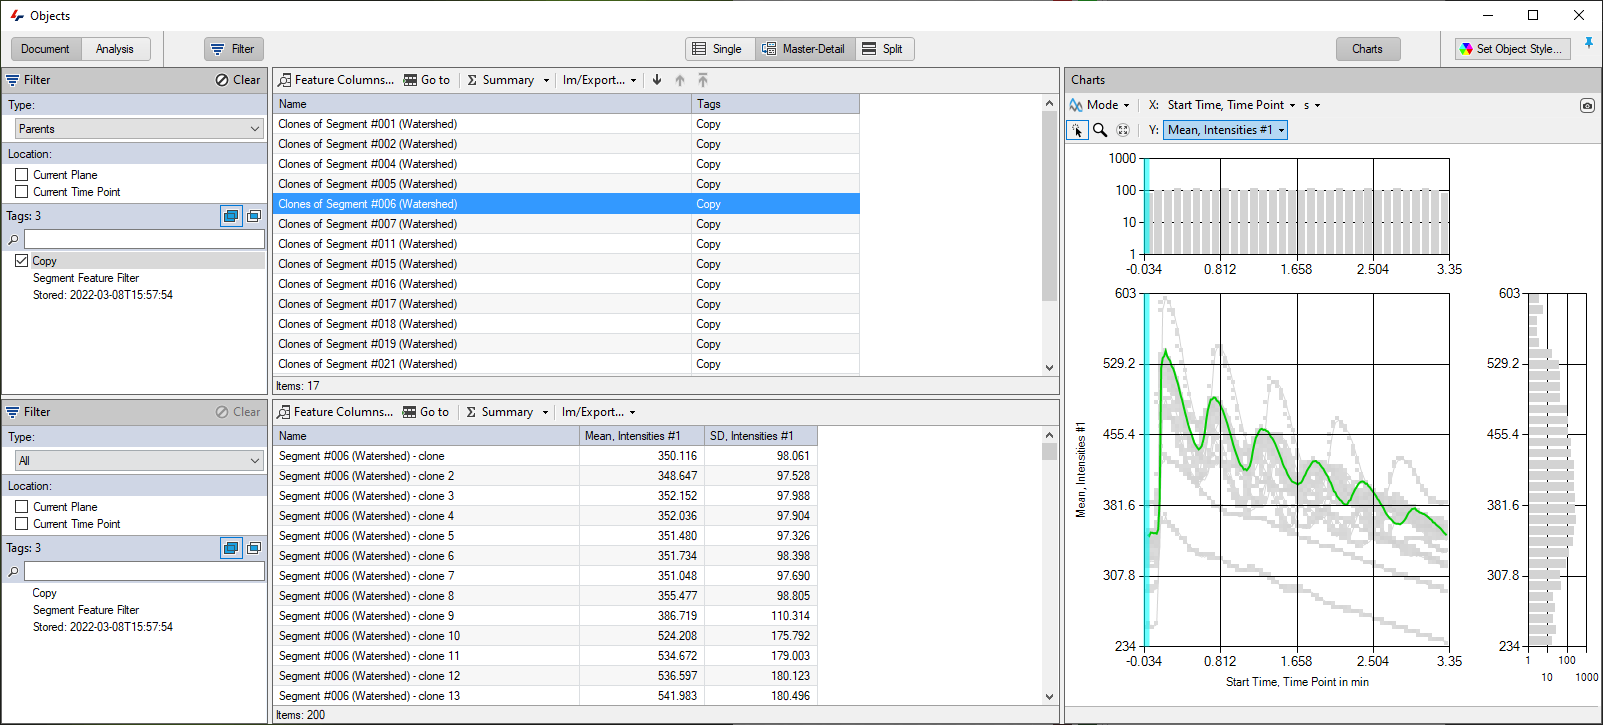1603x725 pixels.
Task: Click the pin icon at top right
Action: (x=1589, y=44)
